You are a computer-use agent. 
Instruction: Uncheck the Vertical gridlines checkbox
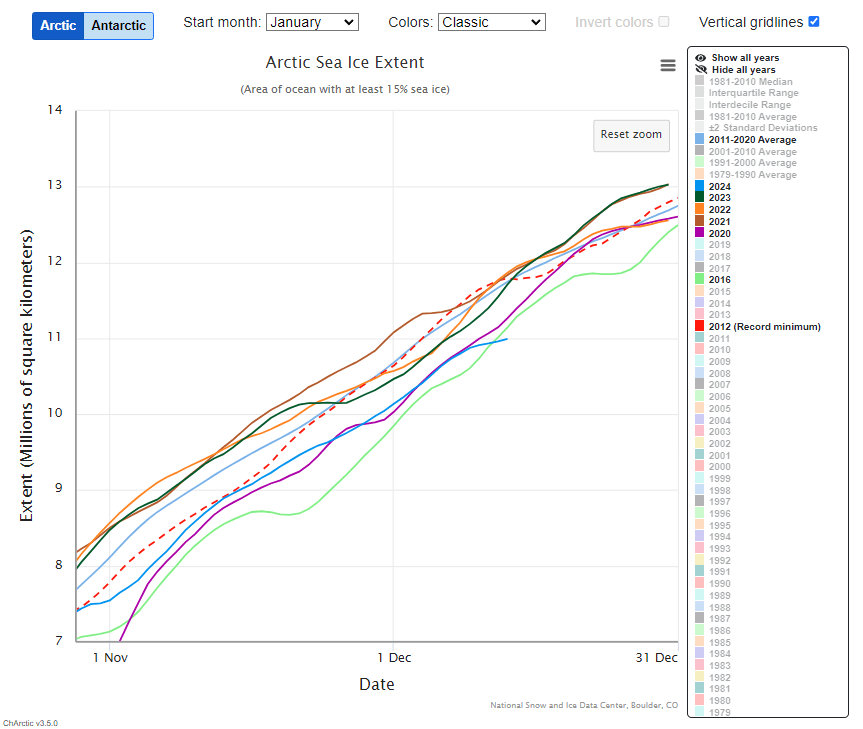pyautogui.click(x=813, y=22)
